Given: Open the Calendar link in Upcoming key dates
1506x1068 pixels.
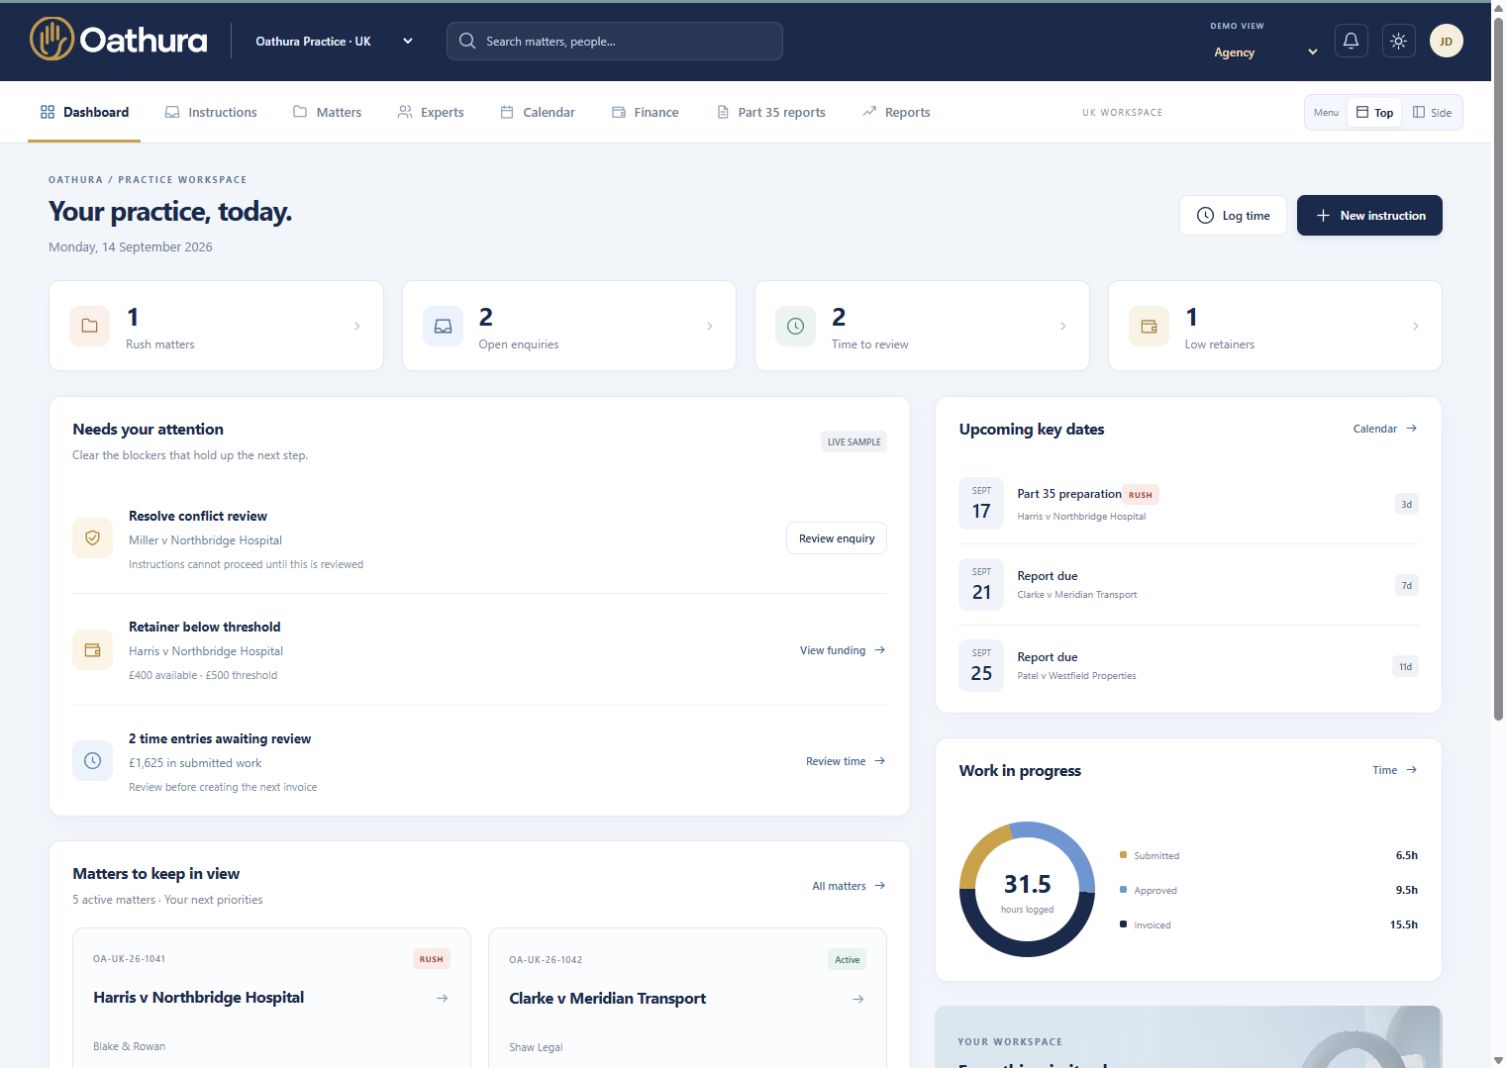Looking at the screenshot, I should coord(1385,428).
